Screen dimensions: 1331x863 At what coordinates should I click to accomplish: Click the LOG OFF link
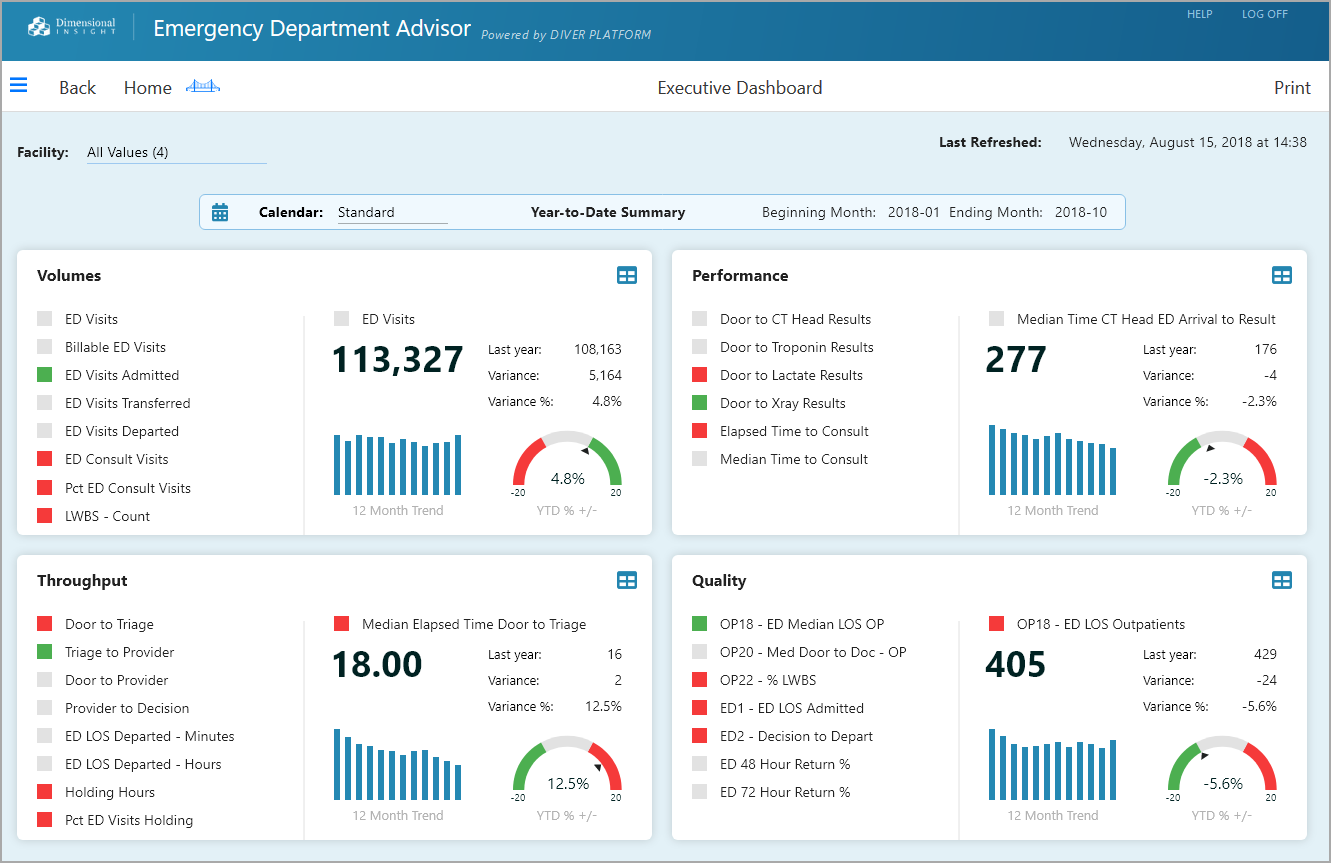click(x=1265, y=14)
